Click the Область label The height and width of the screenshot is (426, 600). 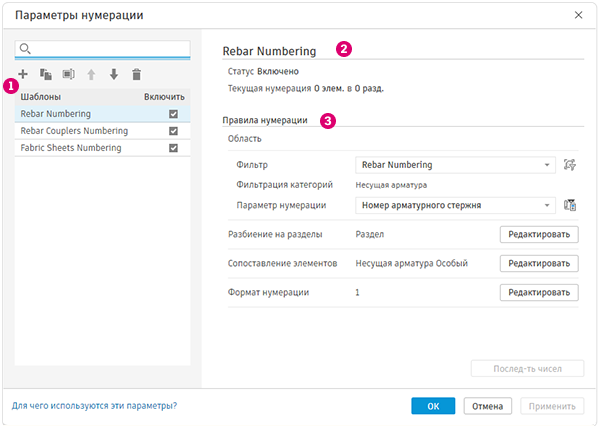pyautogui.click(x=245, y=139)
